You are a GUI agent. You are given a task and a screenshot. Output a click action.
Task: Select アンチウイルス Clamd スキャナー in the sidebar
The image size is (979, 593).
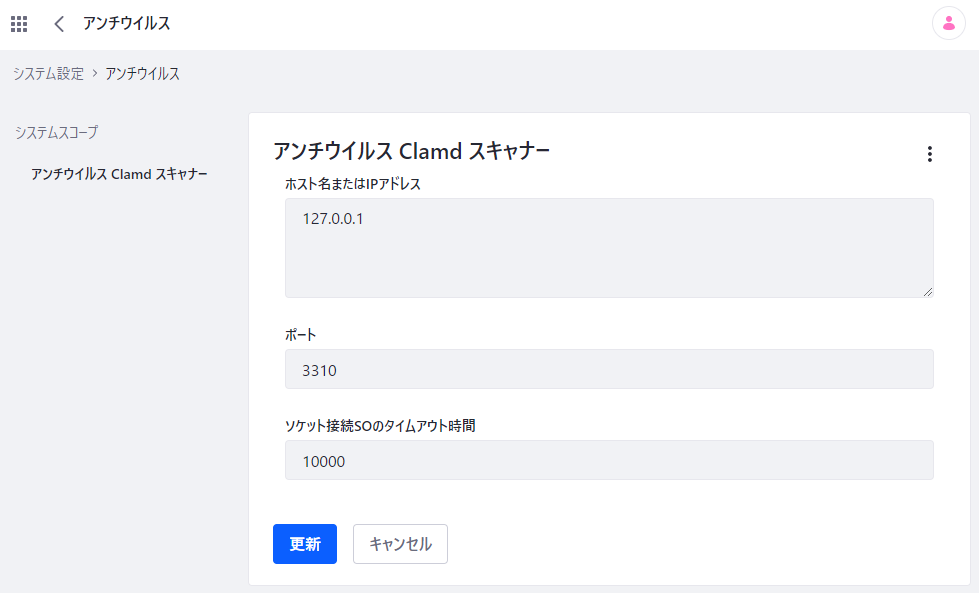(119, 174)
